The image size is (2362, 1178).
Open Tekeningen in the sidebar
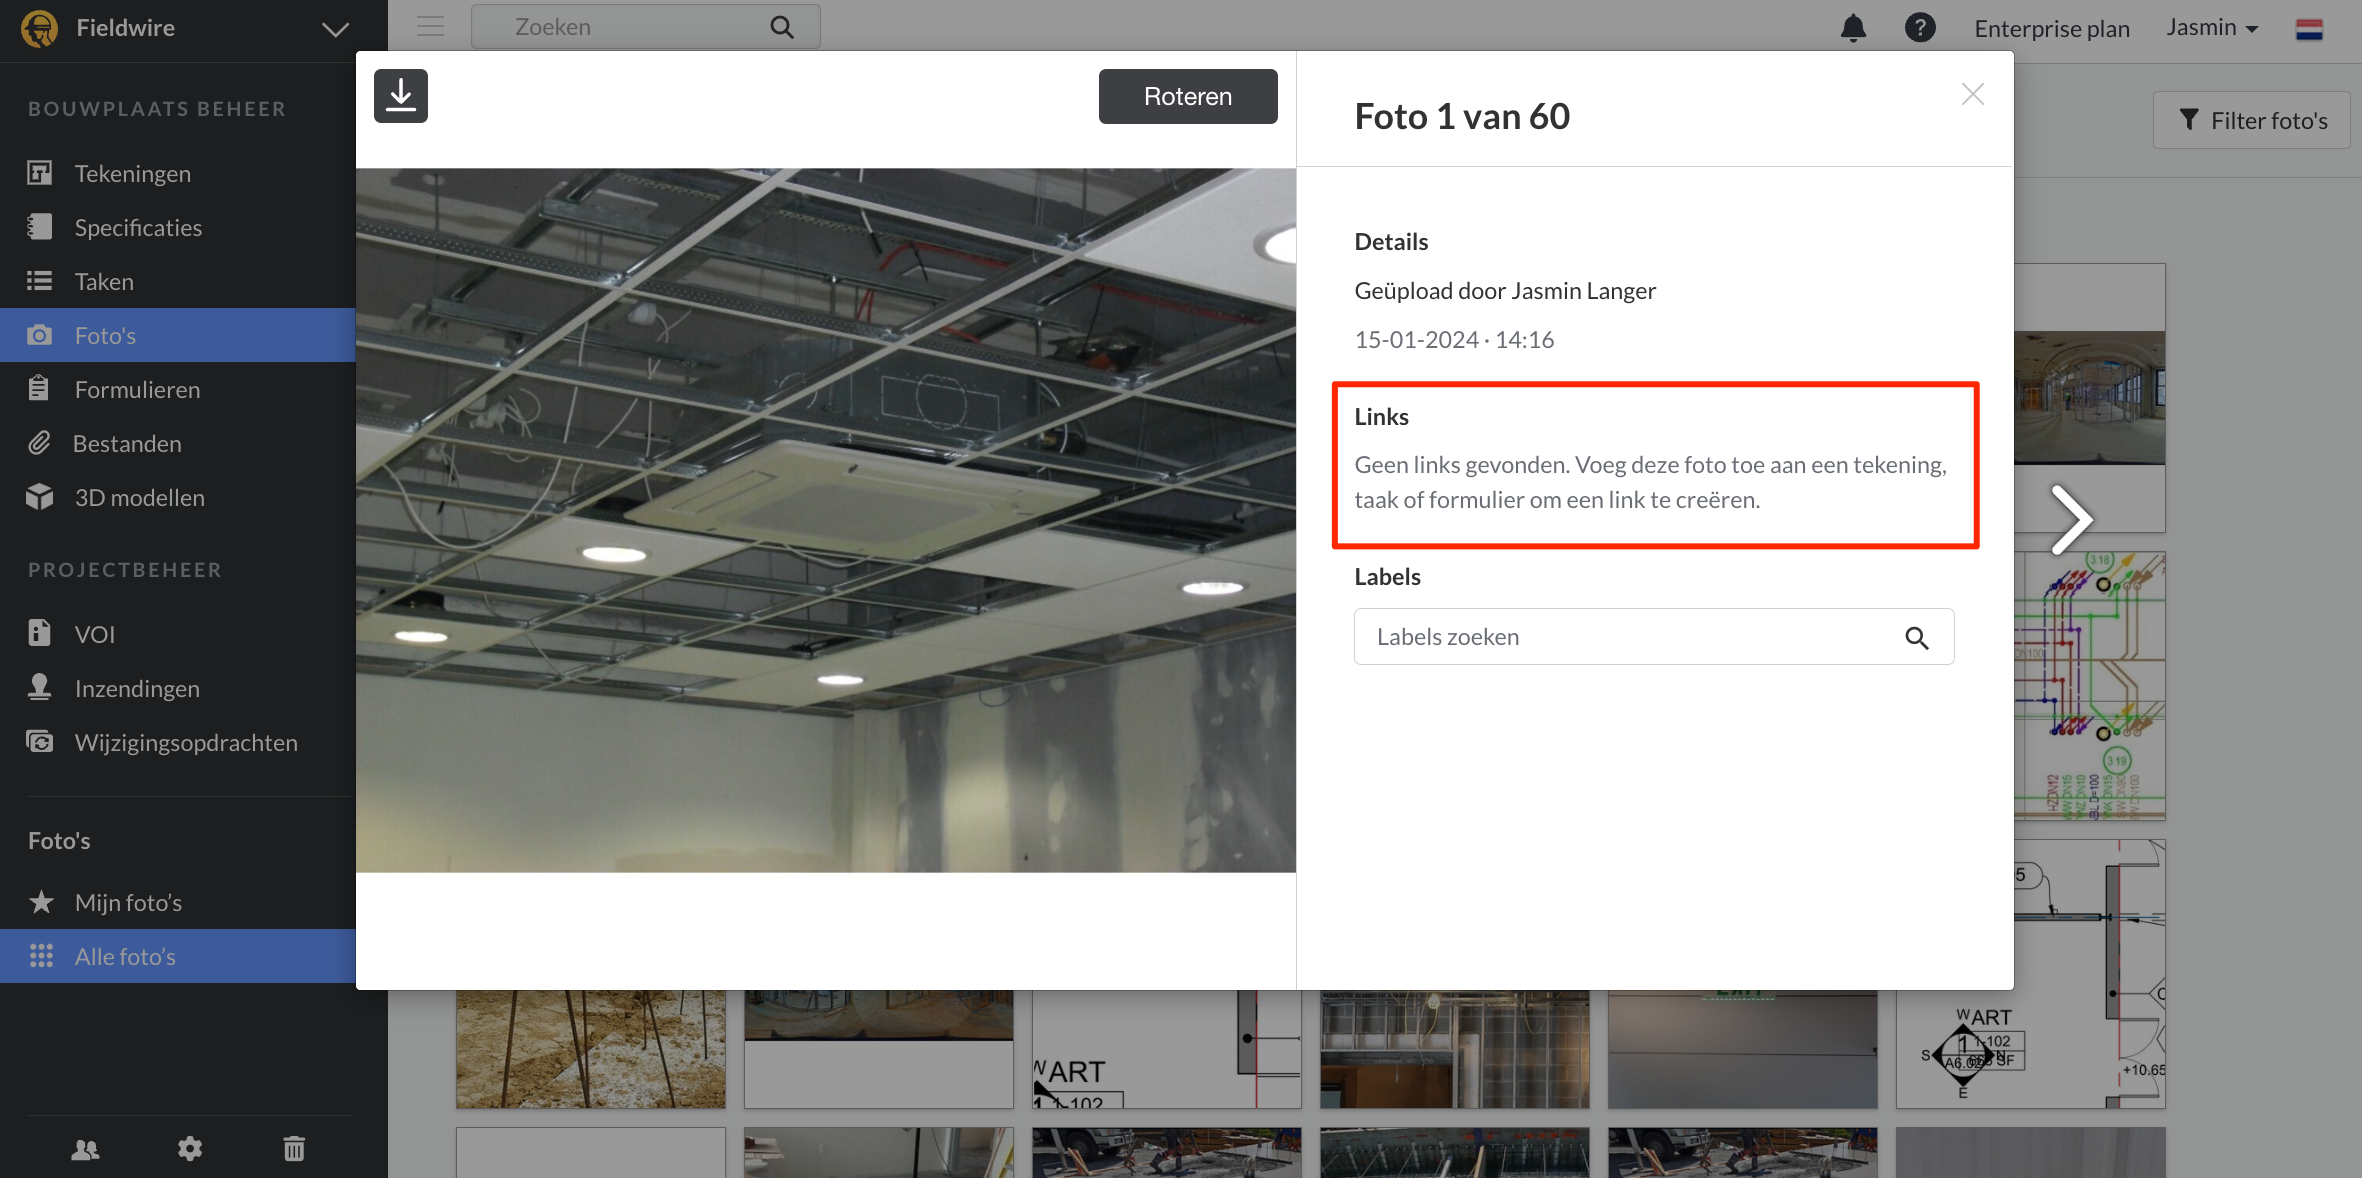pos(132,174)
